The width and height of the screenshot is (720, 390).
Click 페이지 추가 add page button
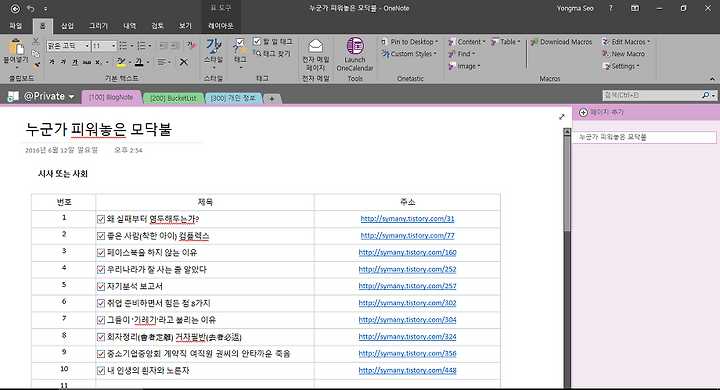coord(602,112)
